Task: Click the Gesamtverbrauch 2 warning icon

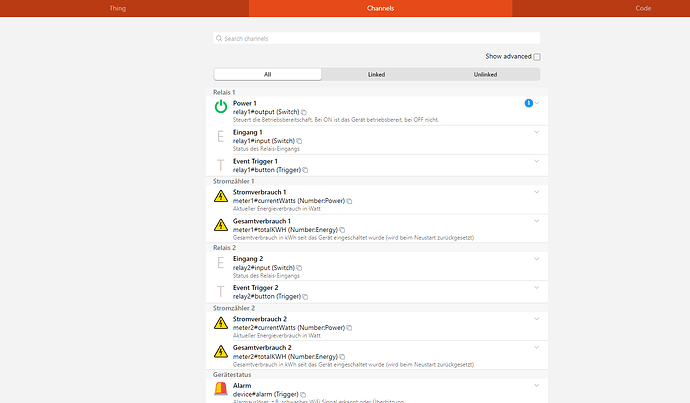Action: tap(221, 353)
